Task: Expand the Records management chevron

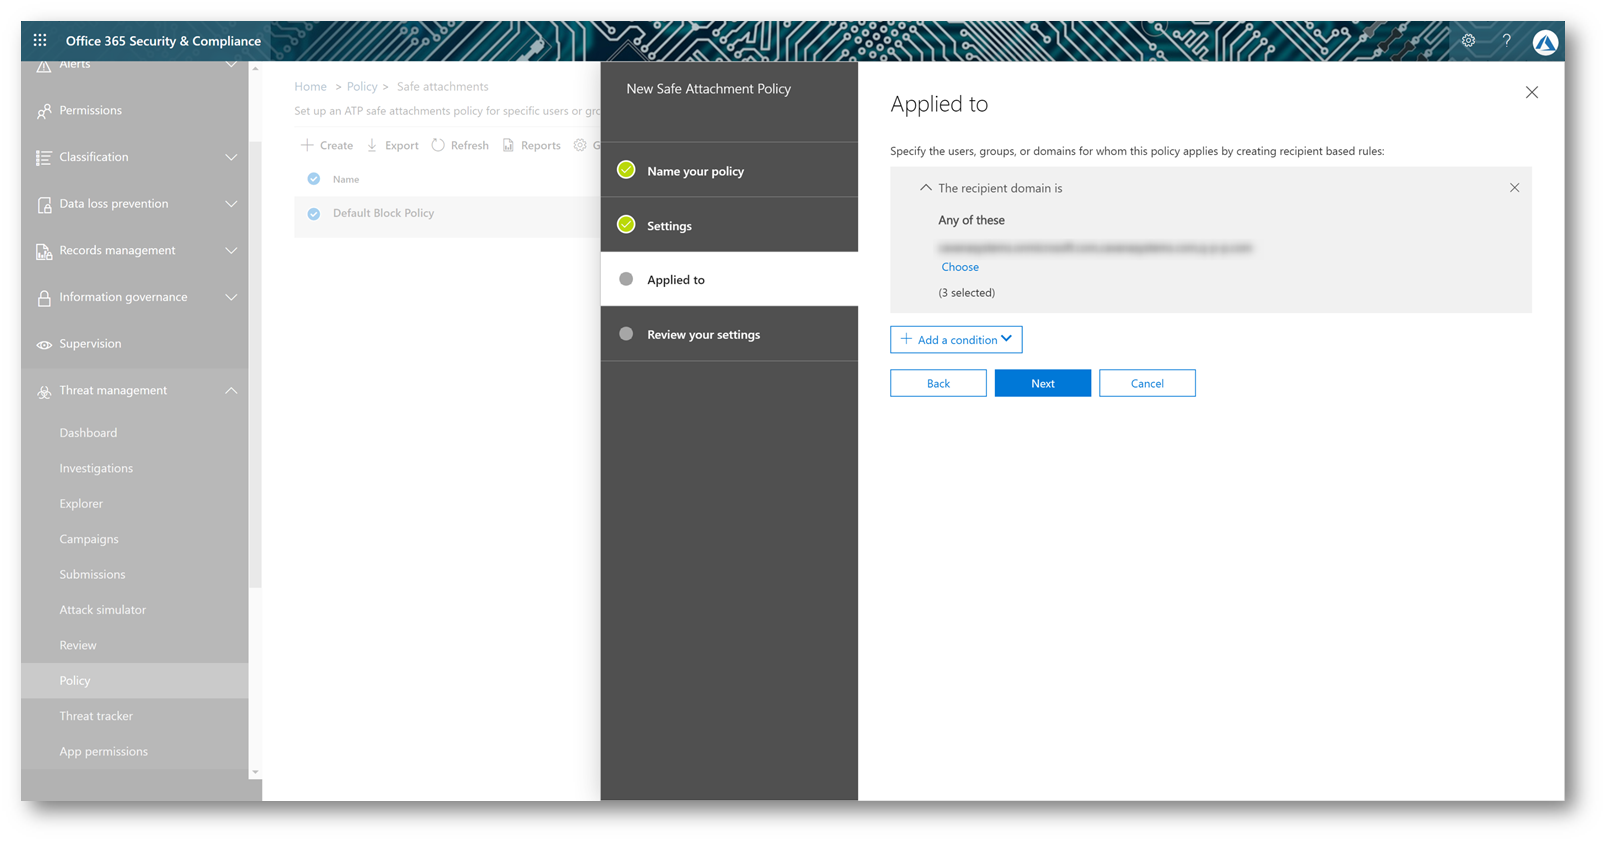Action: tap(231, 251)
